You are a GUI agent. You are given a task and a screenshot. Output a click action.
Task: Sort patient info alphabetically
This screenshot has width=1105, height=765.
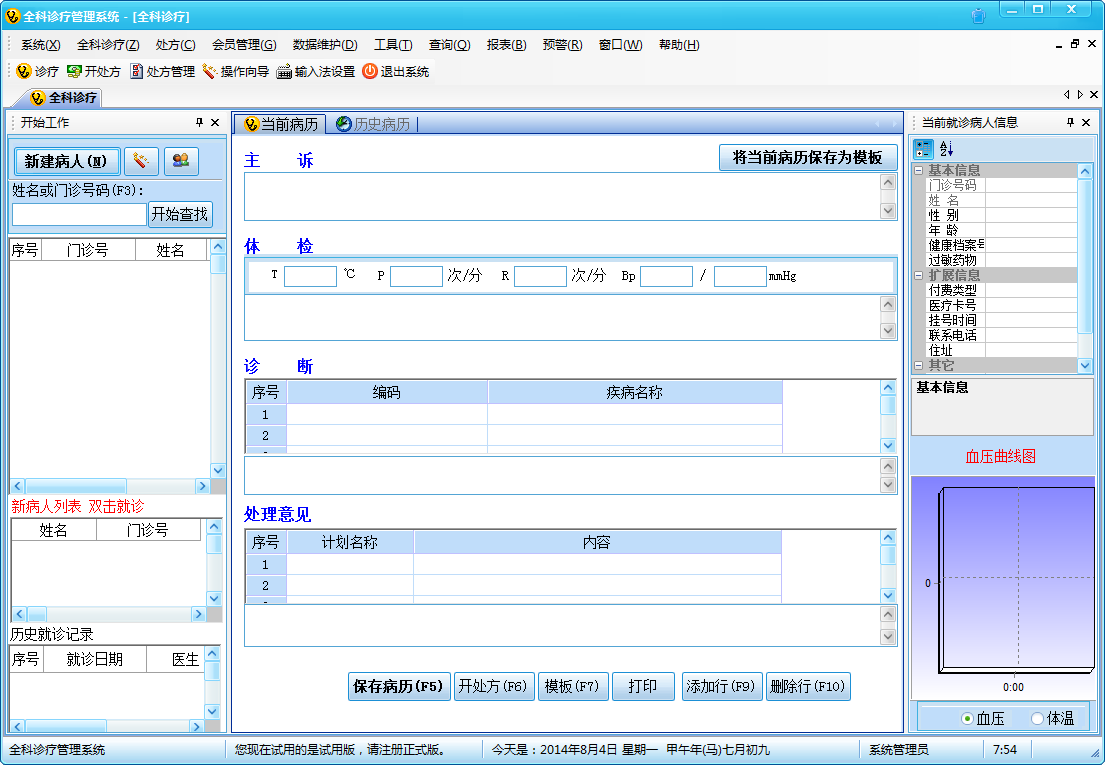point(946,149)
